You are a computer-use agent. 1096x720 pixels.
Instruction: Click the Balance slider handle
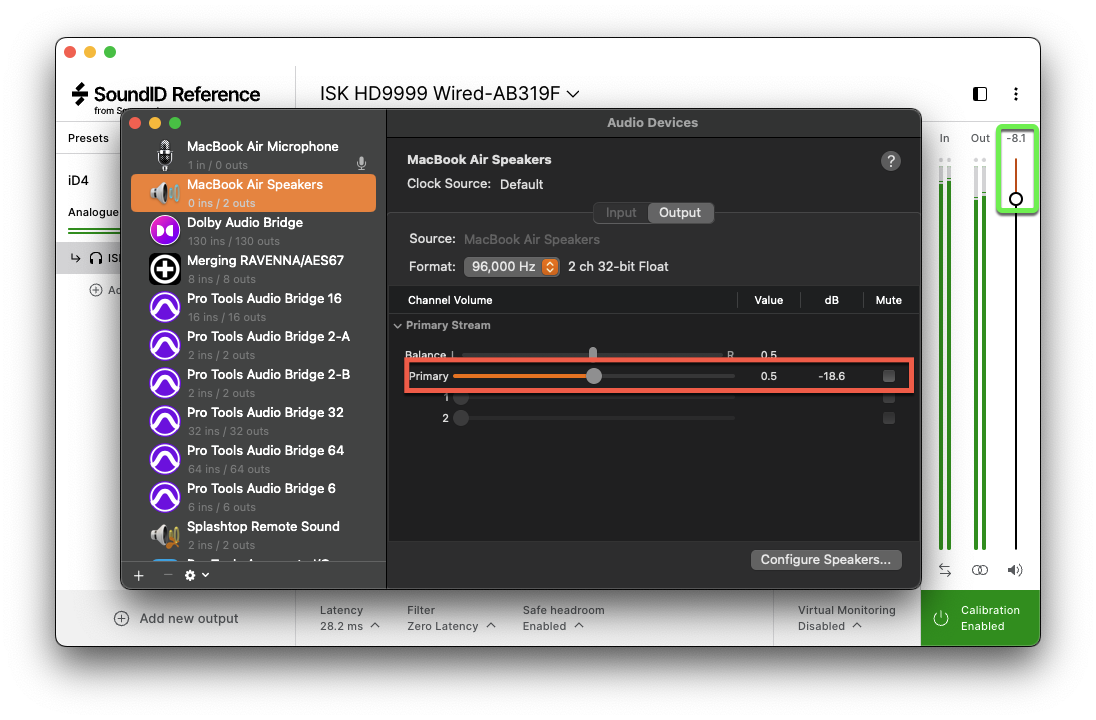[x=593, y=353]
